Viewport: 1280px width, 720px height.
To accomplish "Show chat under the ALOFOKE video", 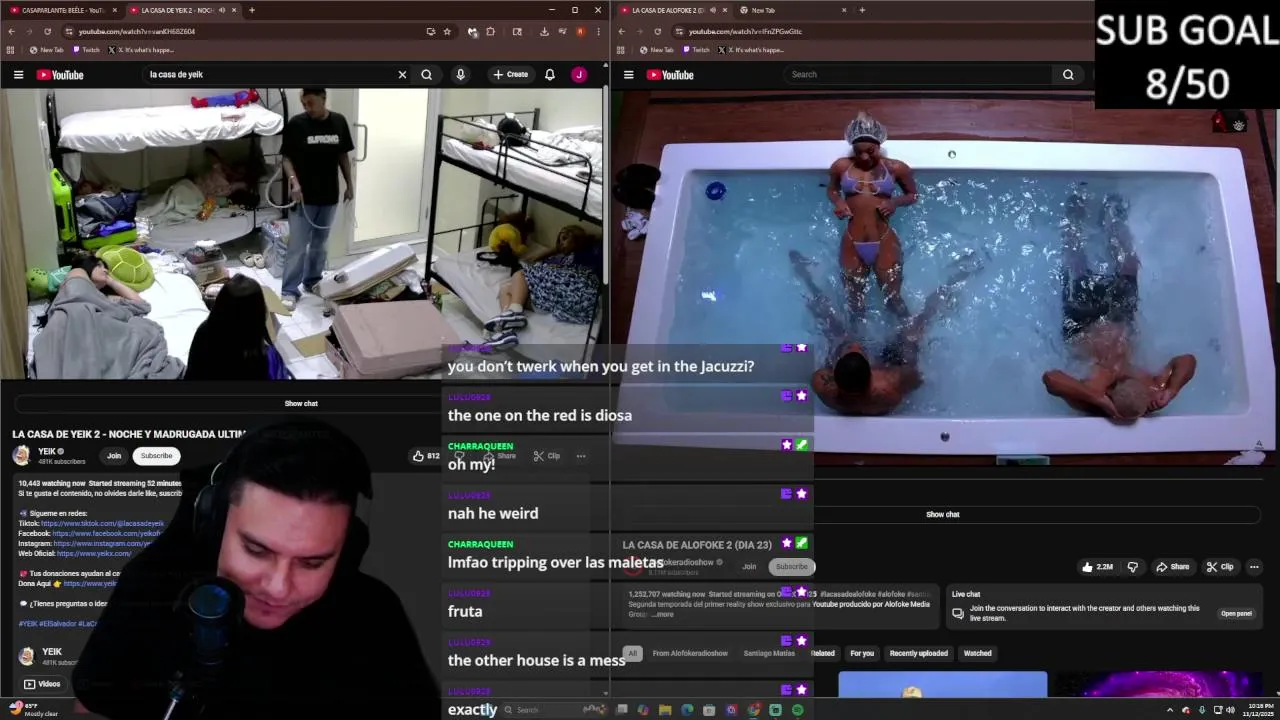I will 943,514.
